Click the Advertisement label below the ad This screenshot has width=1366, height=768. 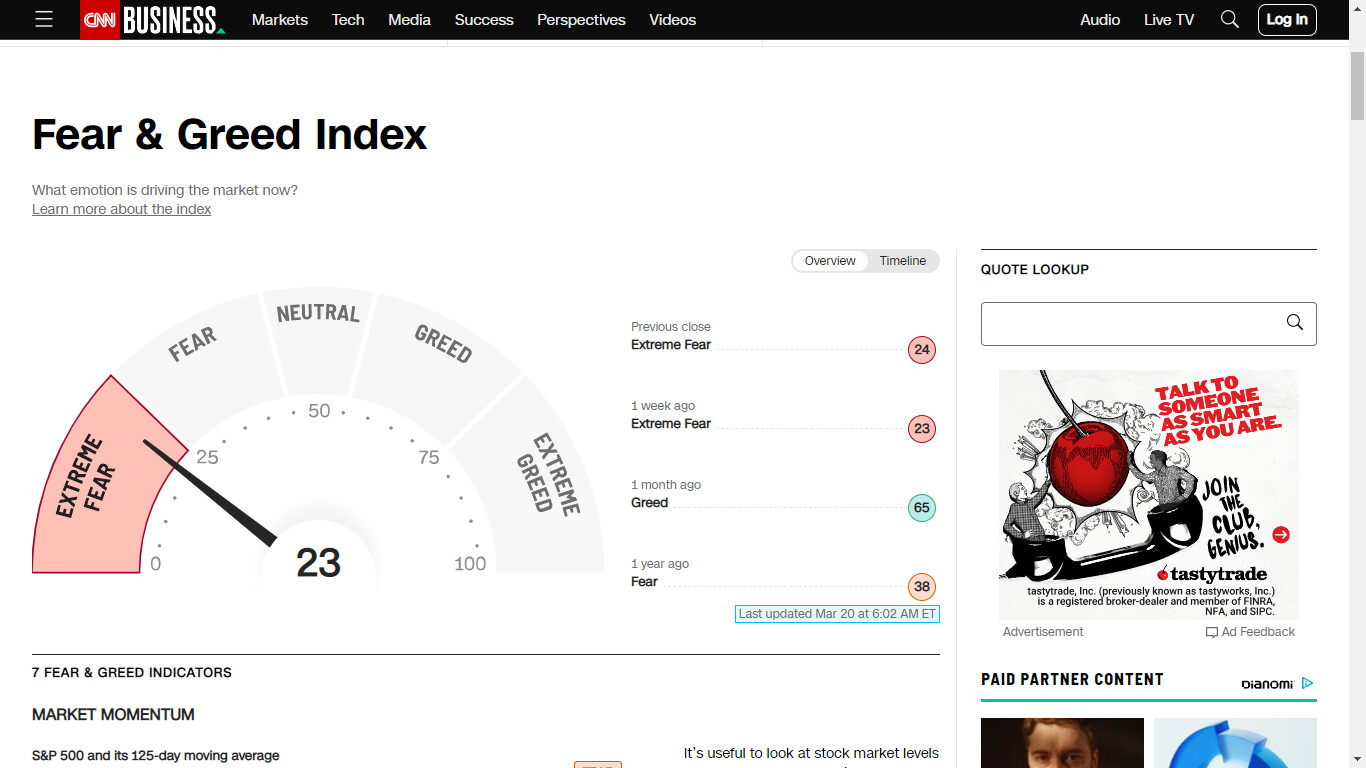[1043, 632]
